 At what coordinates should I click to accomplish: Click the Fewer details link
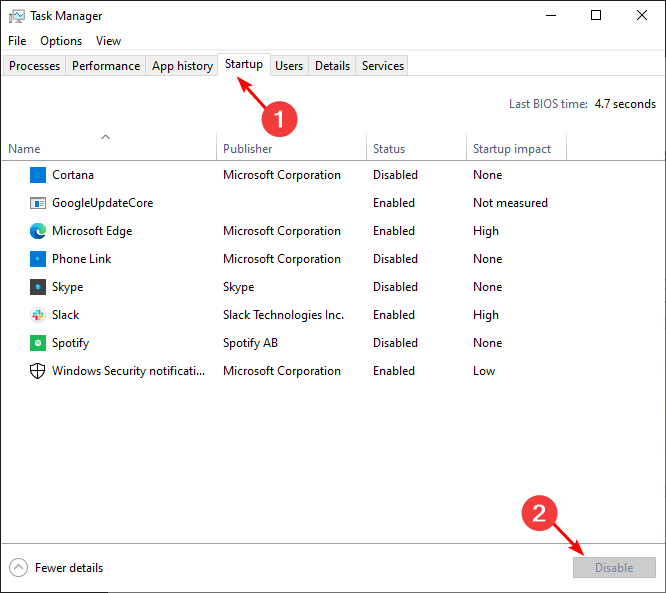coord(69,568)
